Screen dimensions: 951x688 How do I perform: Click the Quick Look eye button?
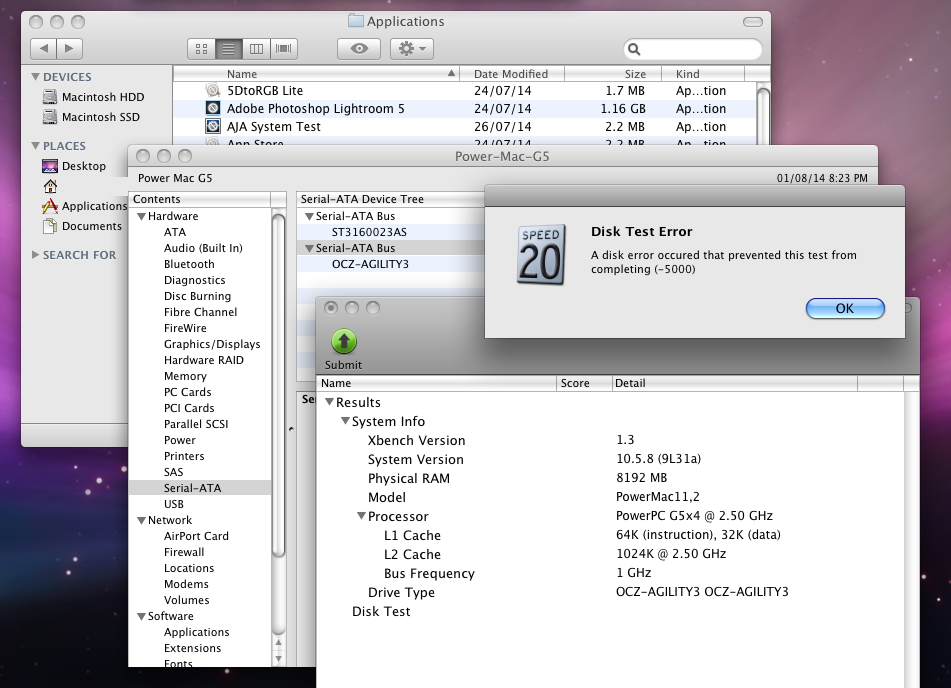tap(359, 49)
